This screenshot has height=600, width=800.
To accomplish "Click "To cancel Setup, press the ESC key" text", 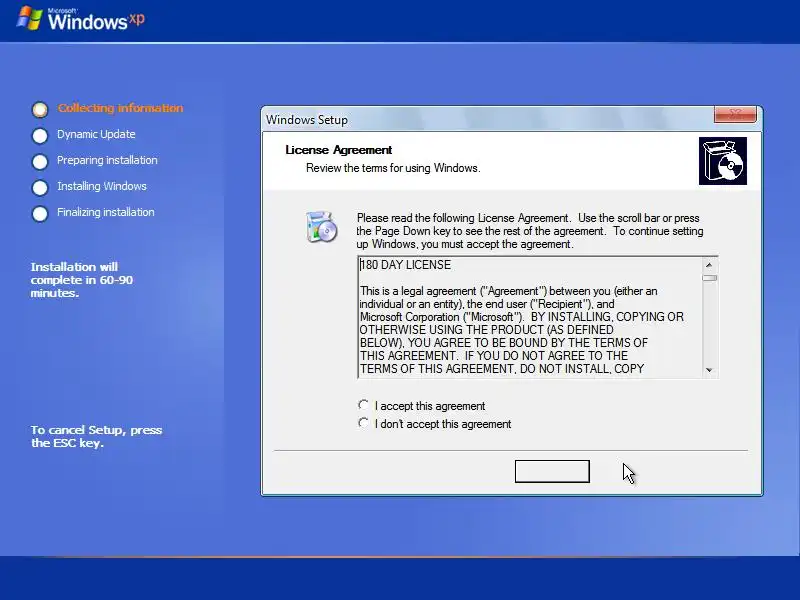I will click(96, 436).
